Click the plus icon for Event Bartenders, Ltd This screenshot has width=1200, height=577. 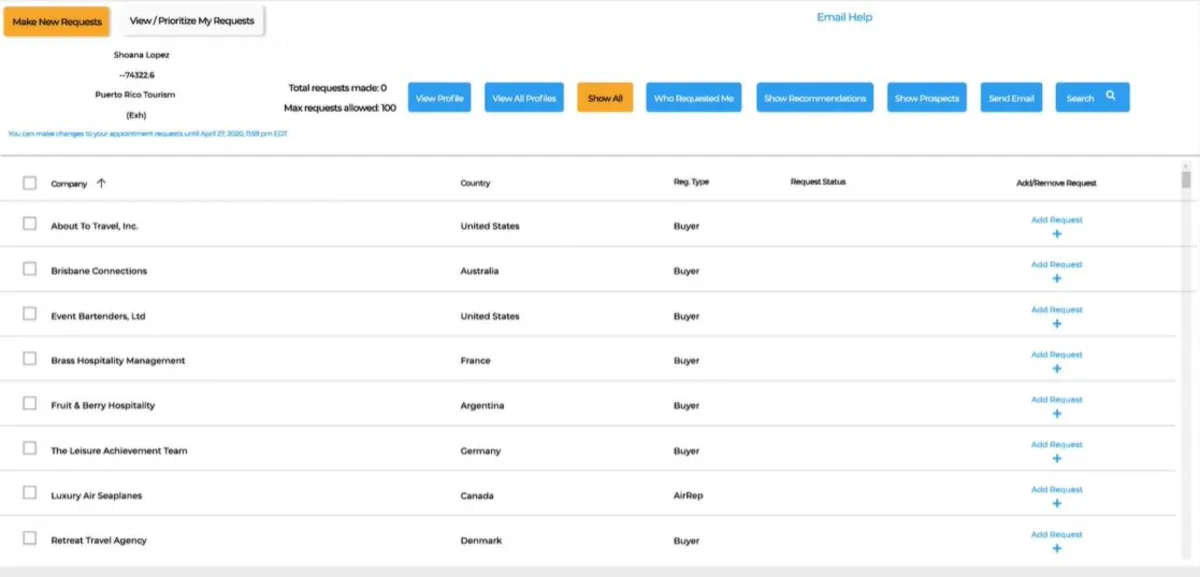tap(1057, 324)
